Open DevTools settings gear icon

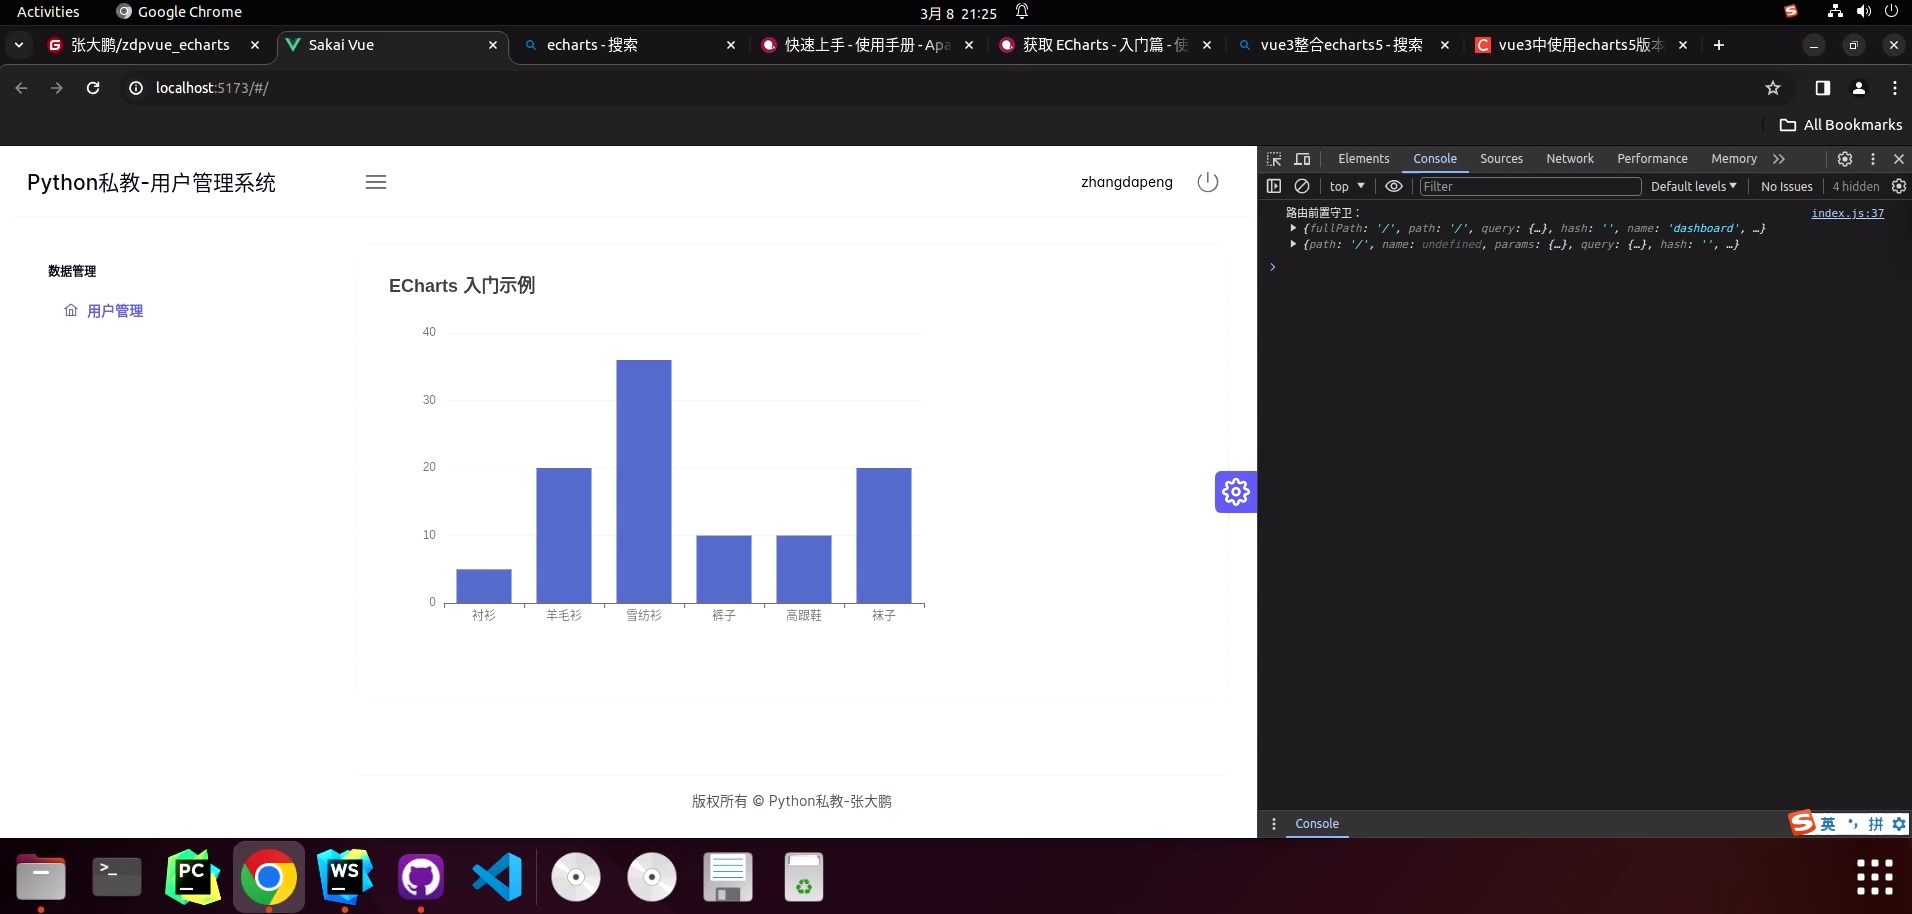(x=1845, y=159)
